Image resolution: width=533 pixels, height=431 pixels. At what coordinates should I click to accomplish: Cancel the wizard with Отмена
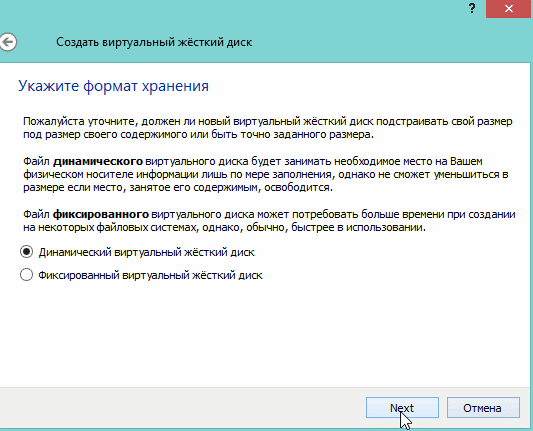(x=483, y=408)
